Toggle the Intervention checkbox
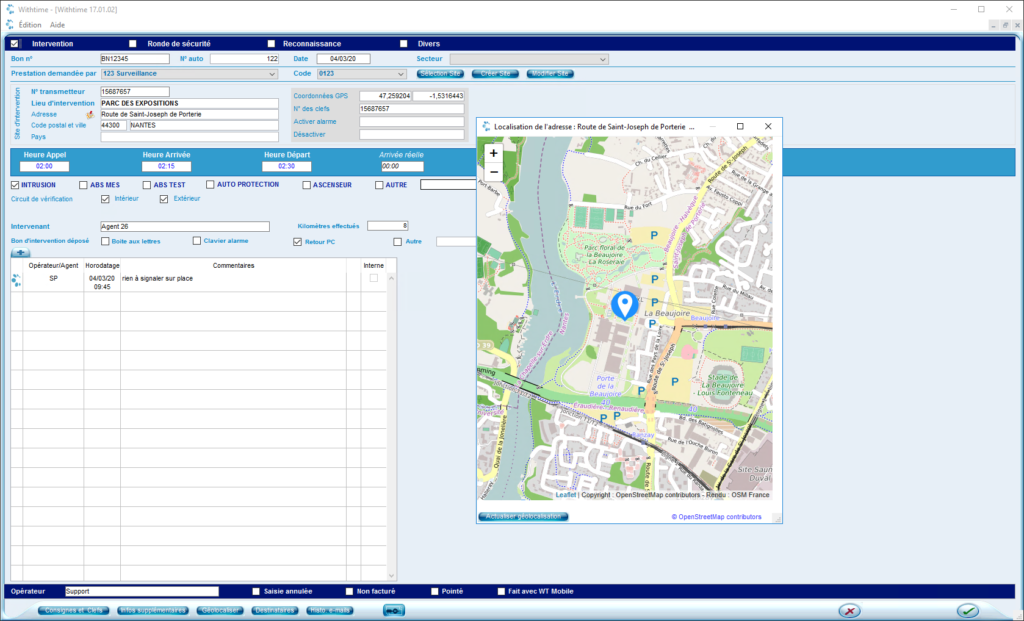 click(14, 44)
